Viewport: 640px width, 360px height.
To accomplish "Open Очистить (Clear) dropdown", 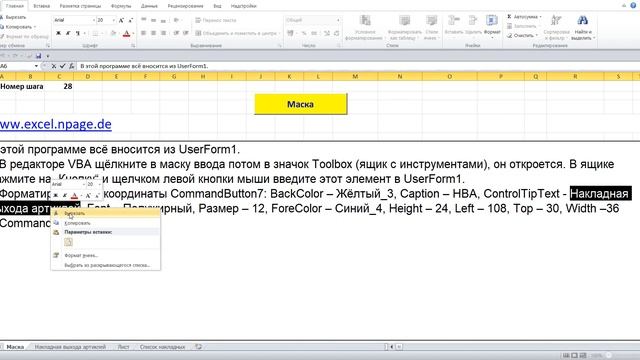I will pyautogui.click(x=523, y=36).
